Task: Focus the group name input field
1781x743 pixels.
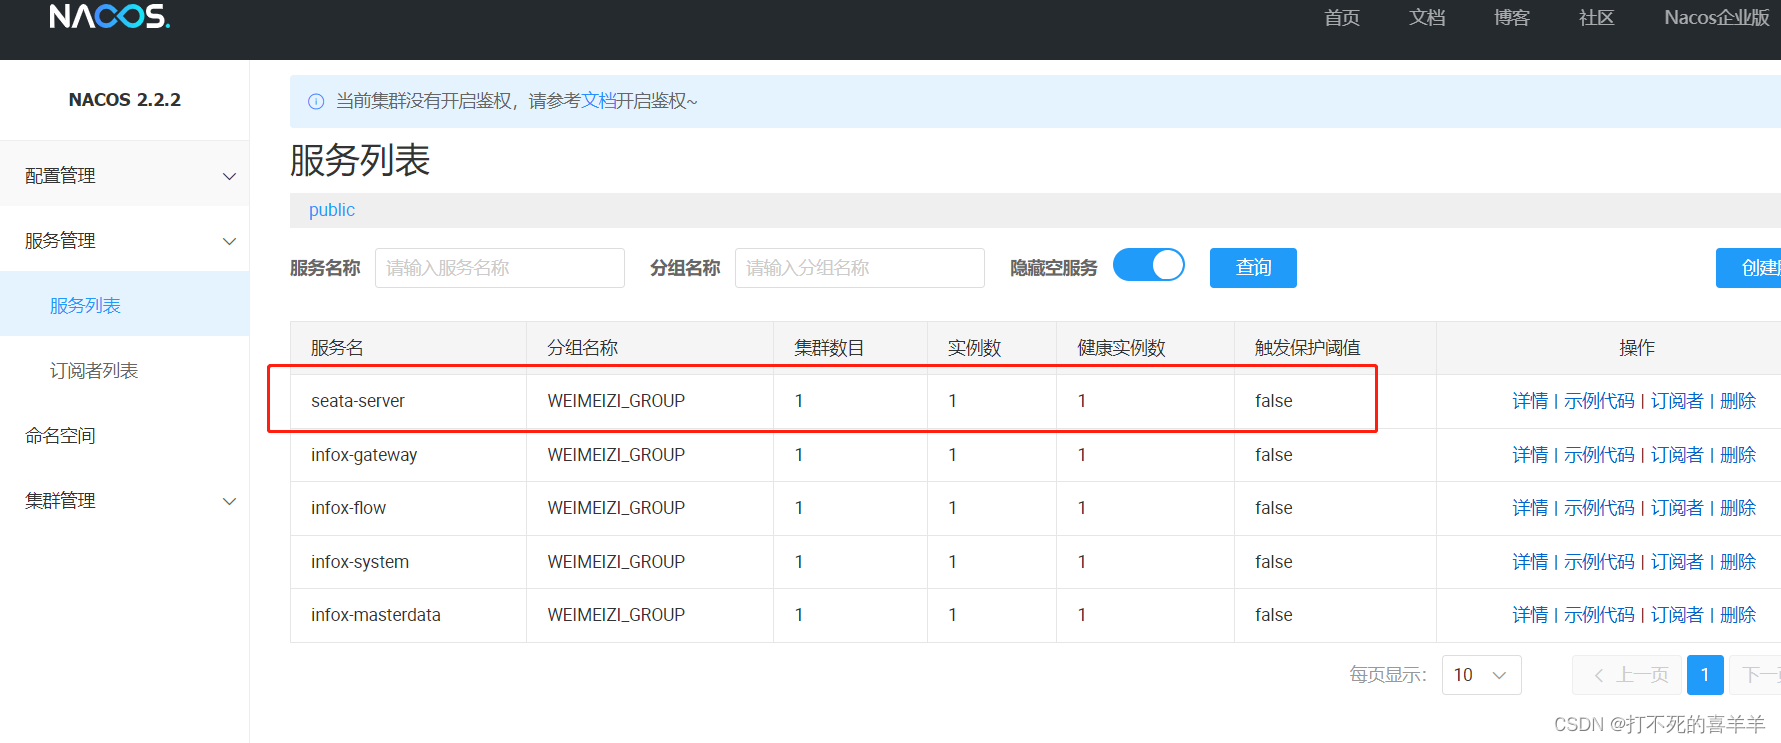Action: (x=860, y=268)
